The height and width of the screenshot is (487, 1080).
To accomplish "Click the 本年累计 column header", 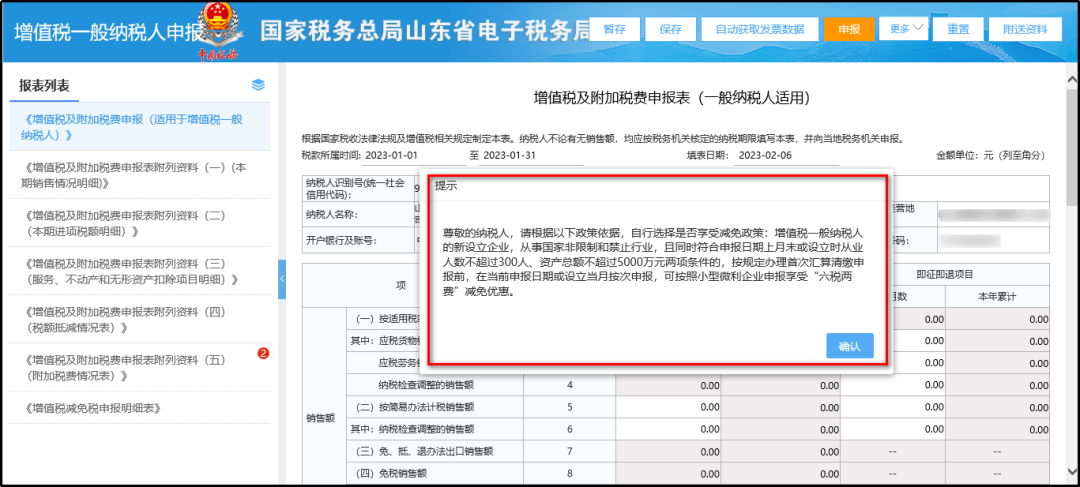I will pos(997,296).
